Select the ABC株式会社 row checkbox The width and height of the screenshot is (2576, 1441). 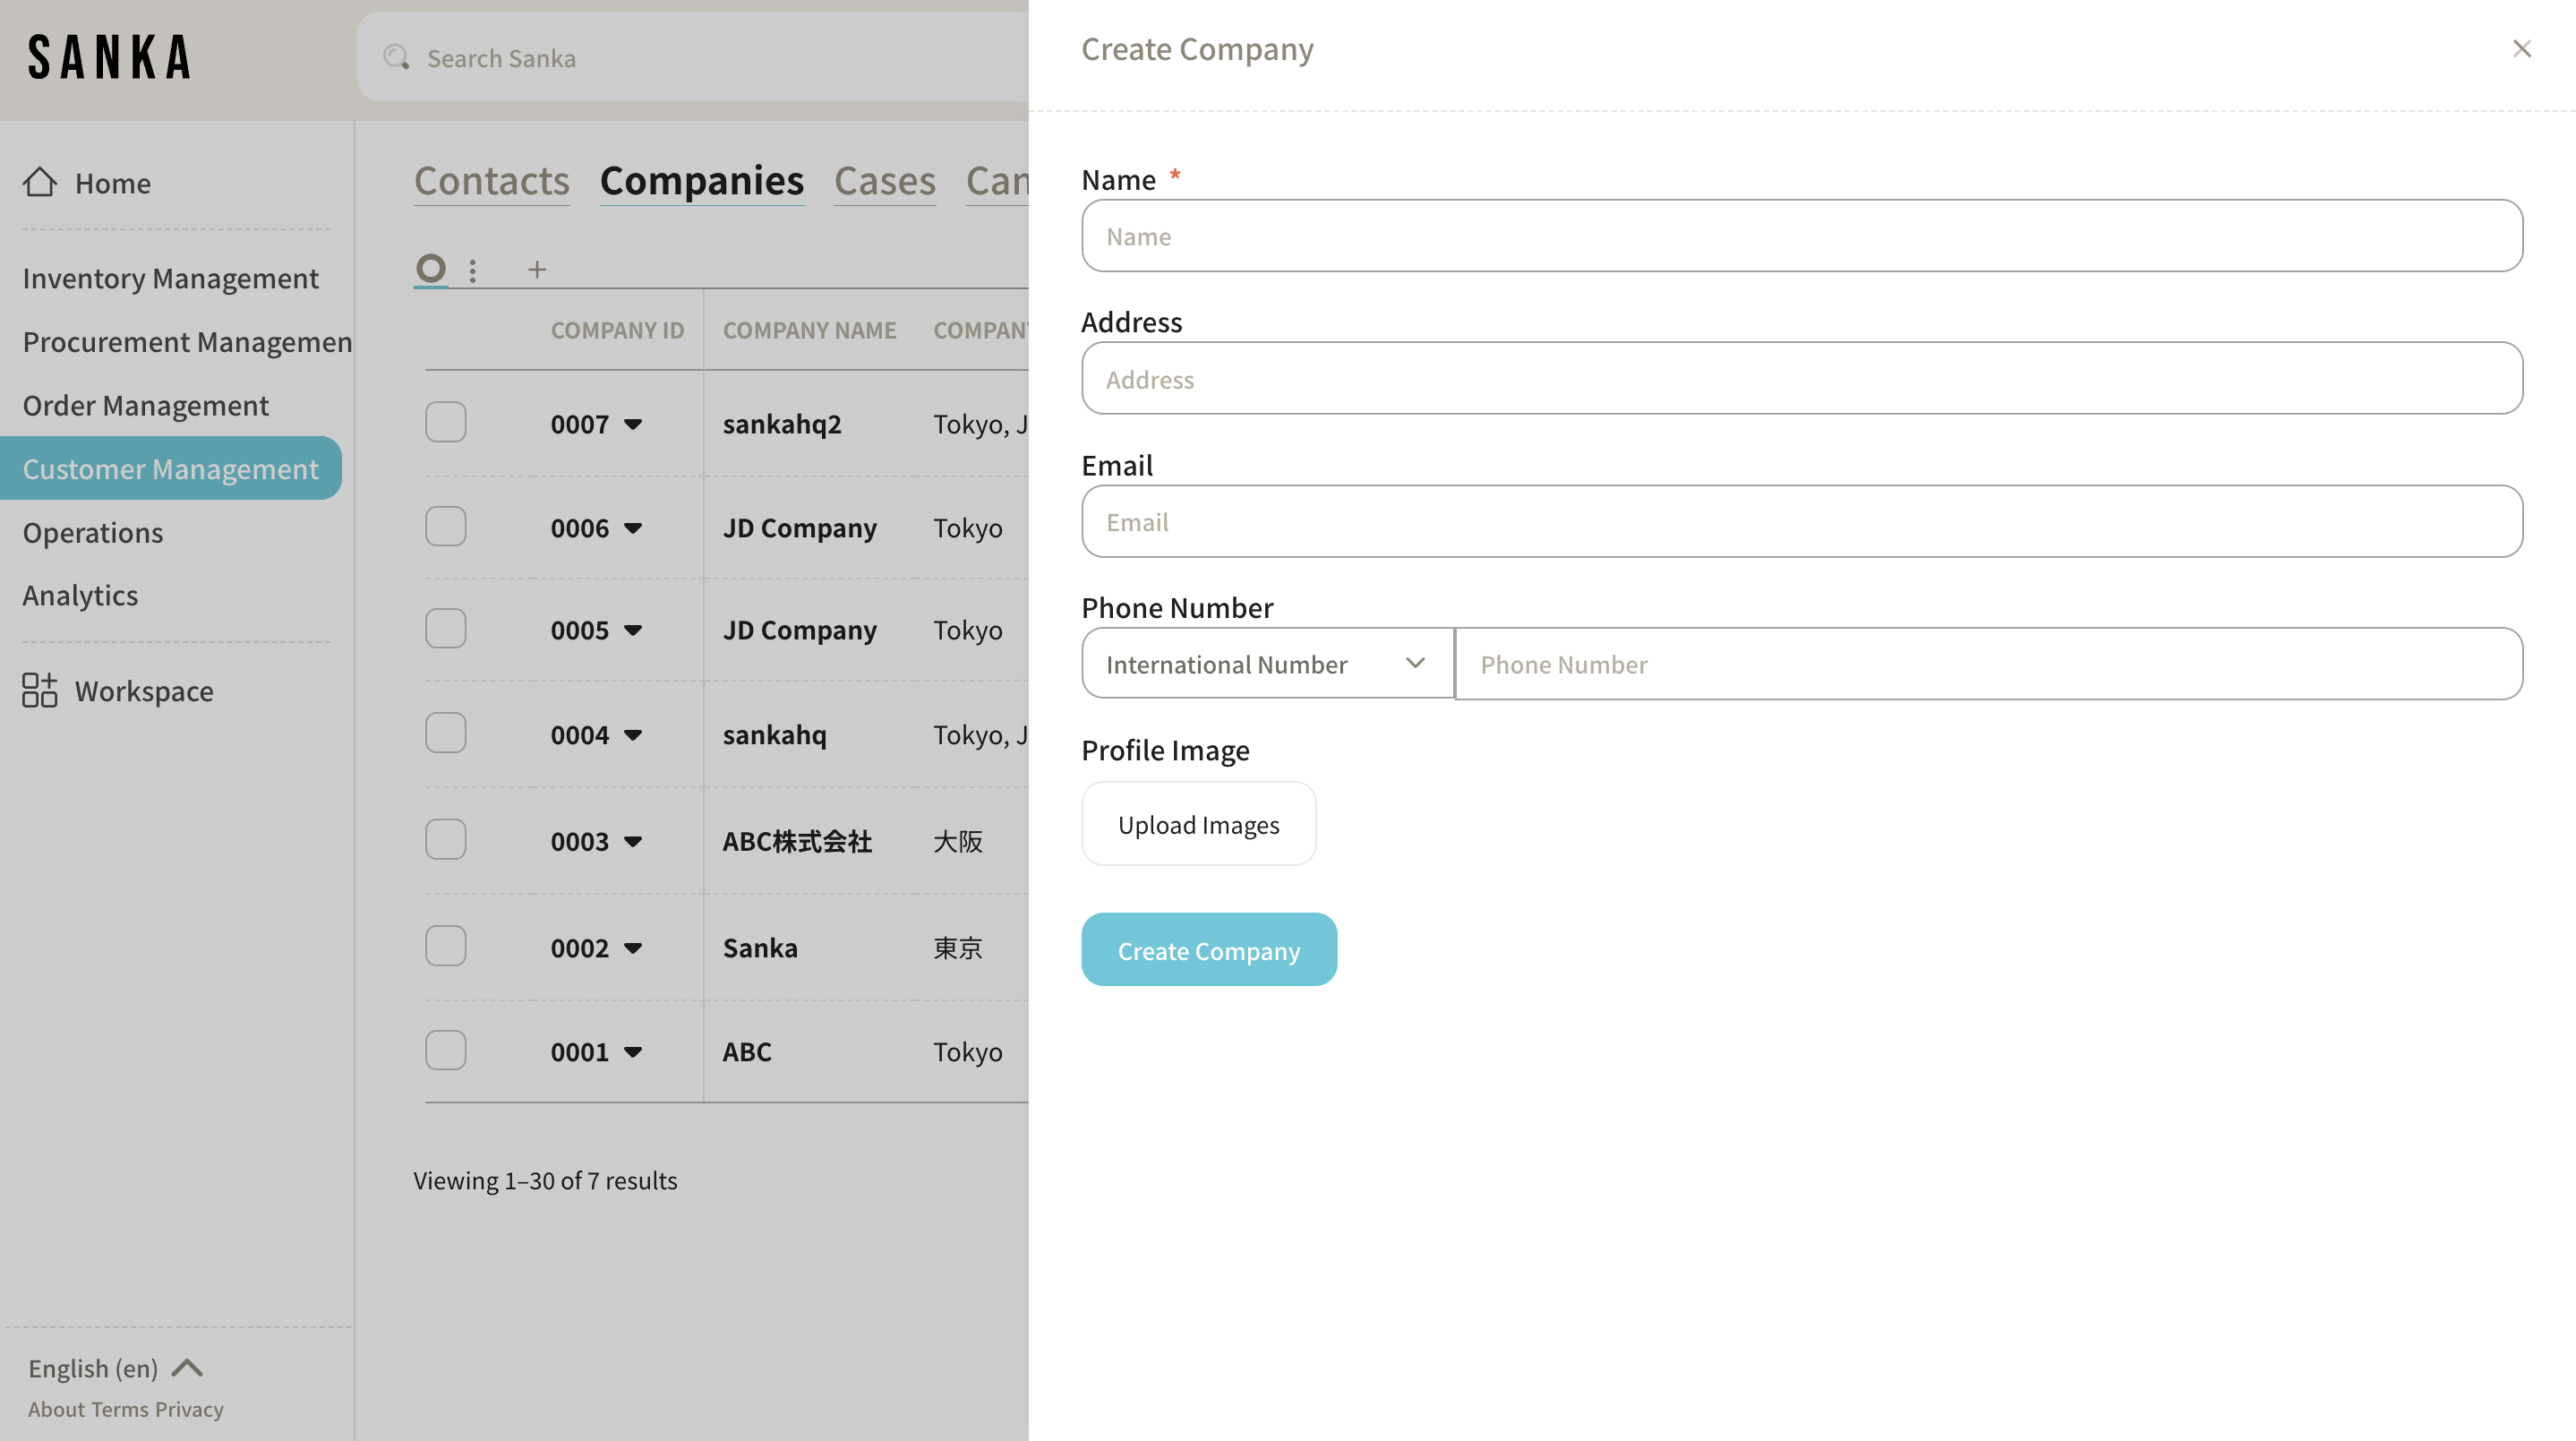445,840
